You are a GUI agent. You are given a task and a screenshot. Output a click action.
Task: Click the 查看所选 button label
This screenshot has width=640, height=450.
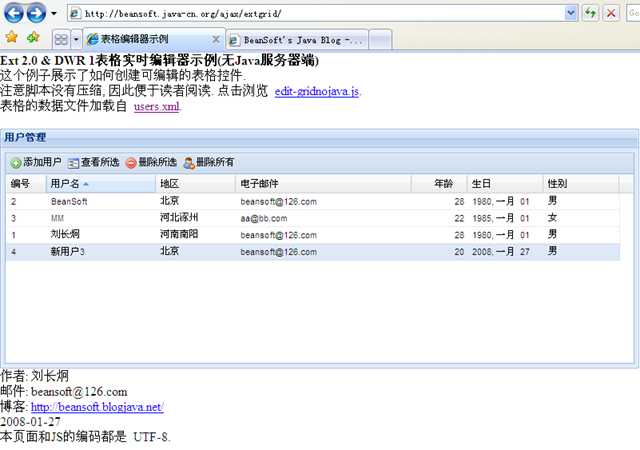[100, 162]
